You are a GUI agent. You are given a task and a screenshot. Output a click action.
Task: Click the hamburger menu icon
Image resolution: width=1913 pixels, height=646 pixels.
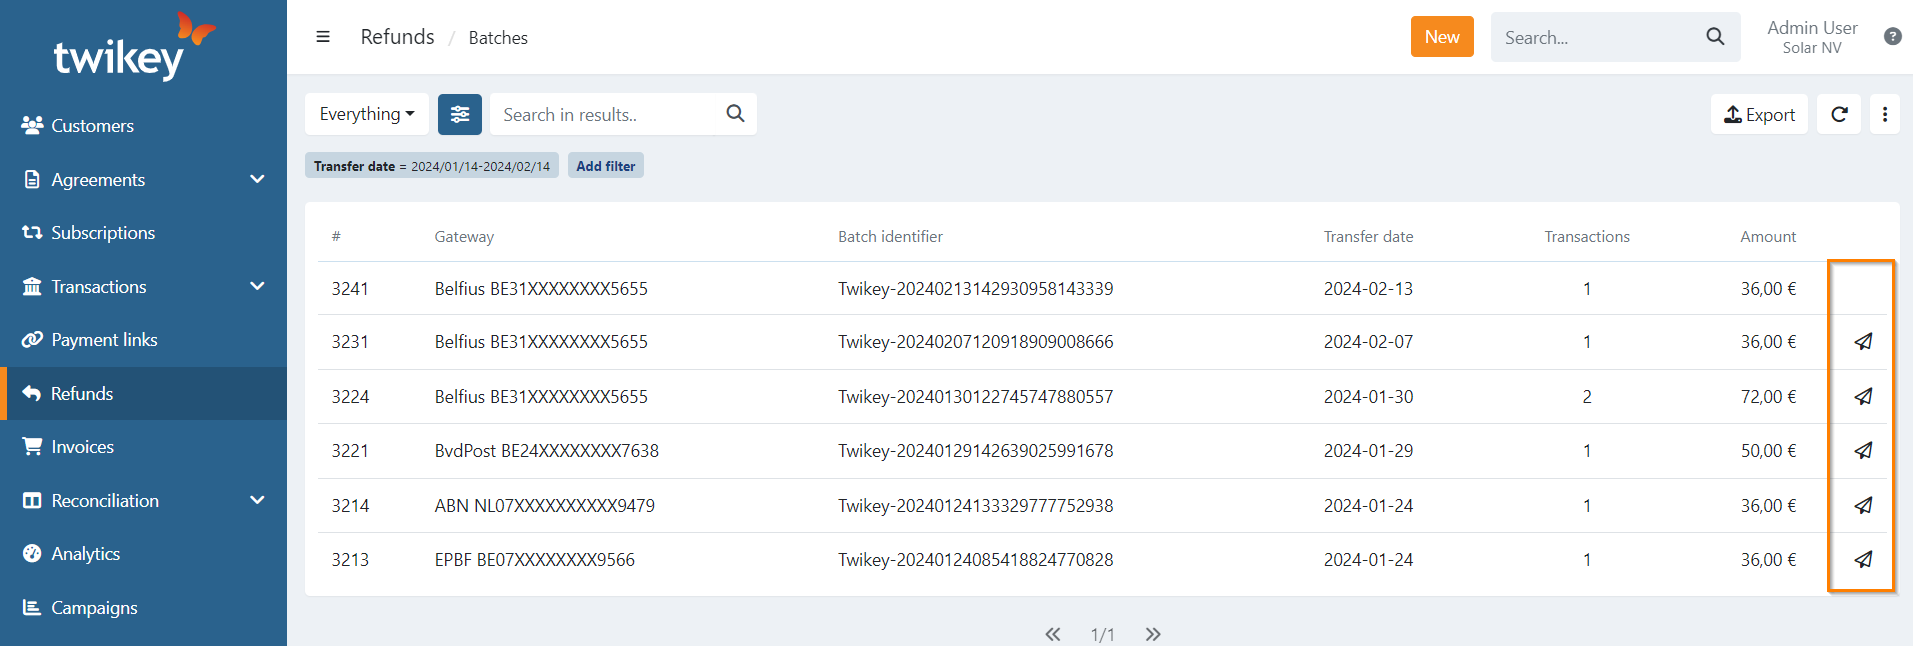323,37
